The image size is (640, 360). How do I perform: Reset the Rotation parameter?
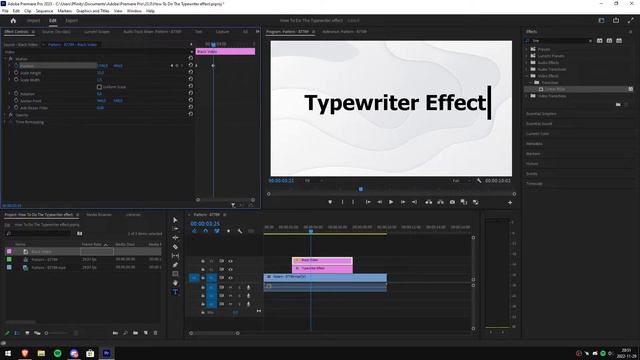[191, 93]
